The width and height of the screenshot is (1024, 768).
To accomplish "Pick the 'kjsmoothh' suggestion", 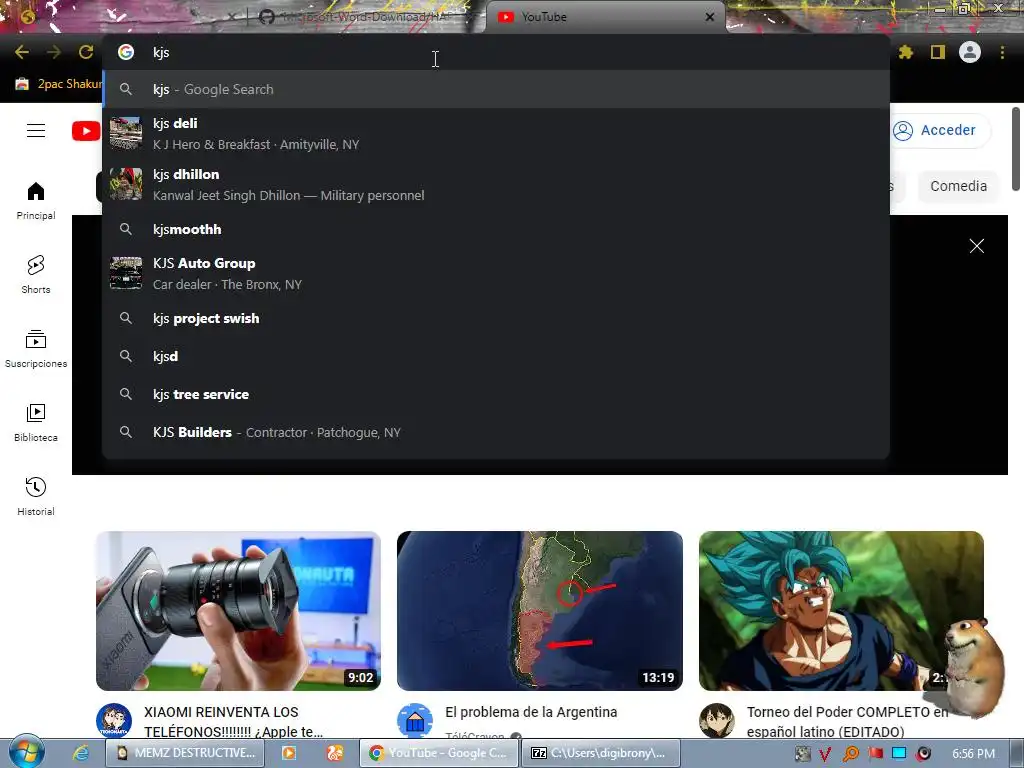I will 496,229.
